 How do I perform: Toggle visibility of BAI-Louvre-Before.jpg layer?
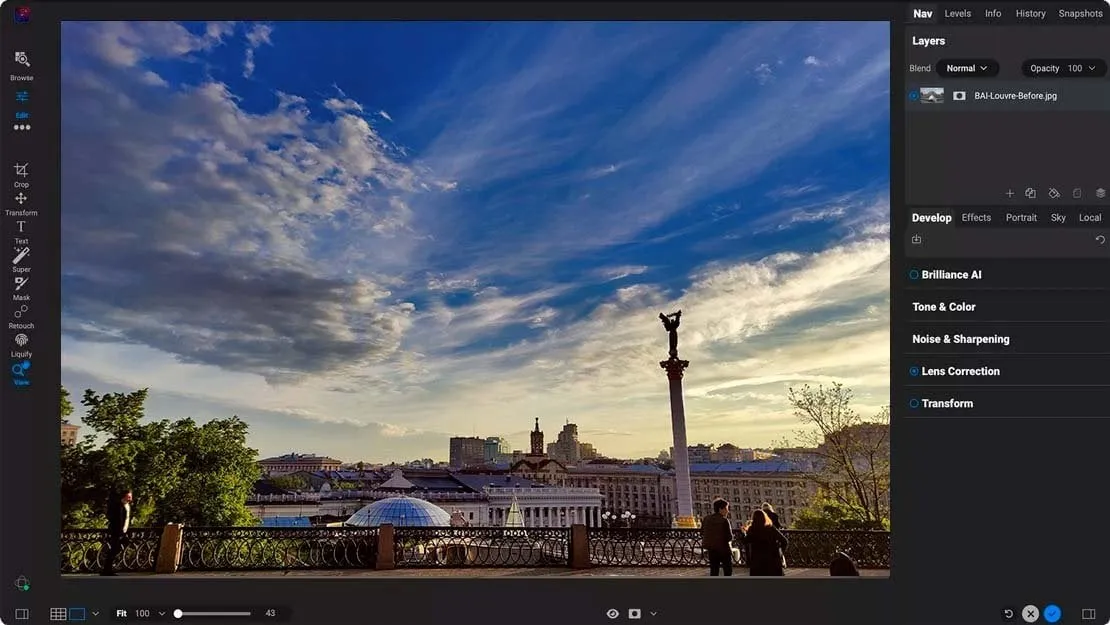[x=914, y=96]
